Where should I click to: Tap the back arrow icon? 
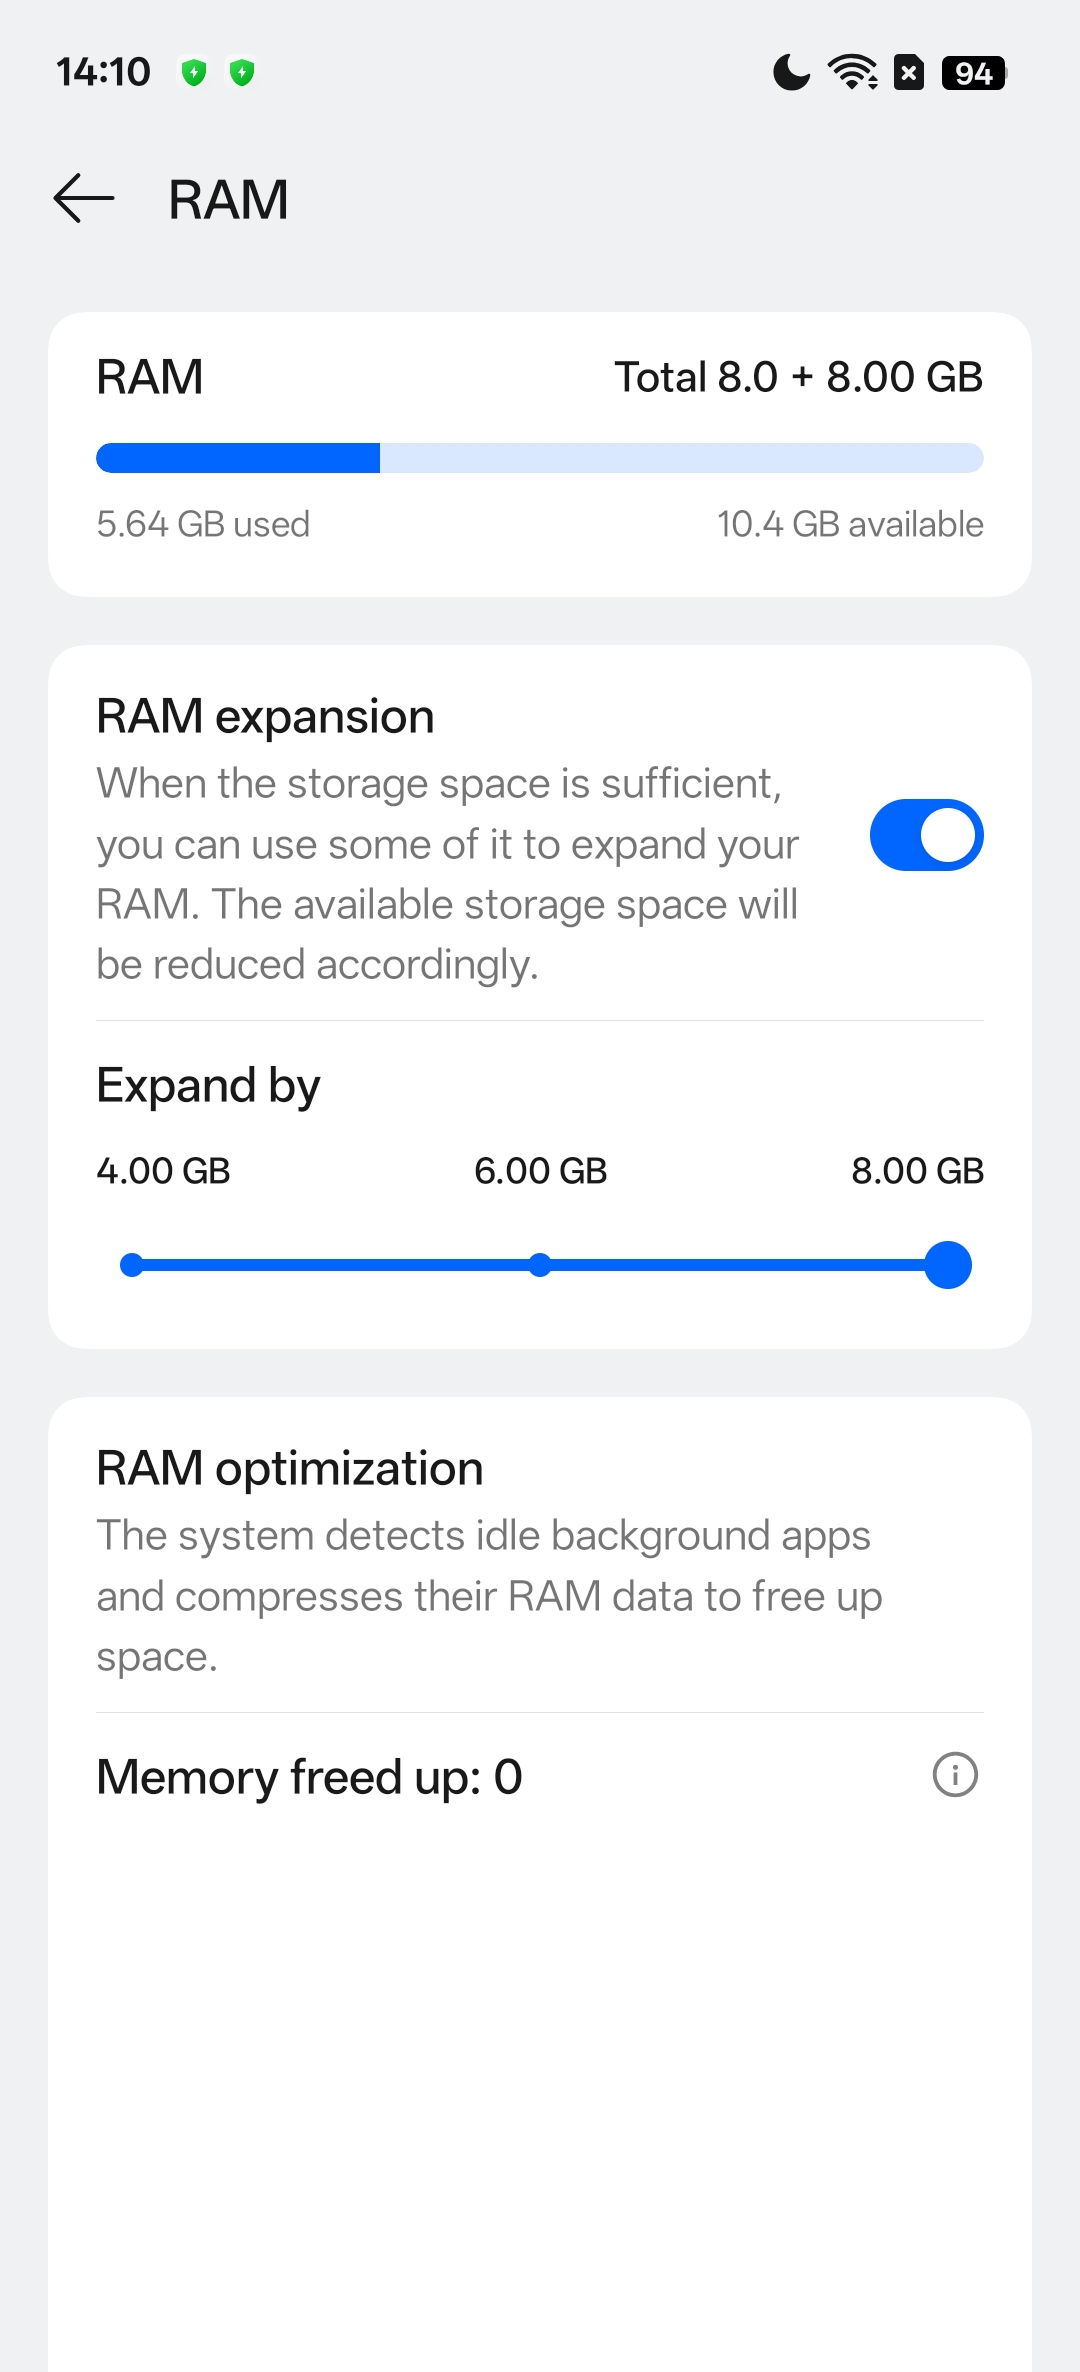click(x=84, y=198)
